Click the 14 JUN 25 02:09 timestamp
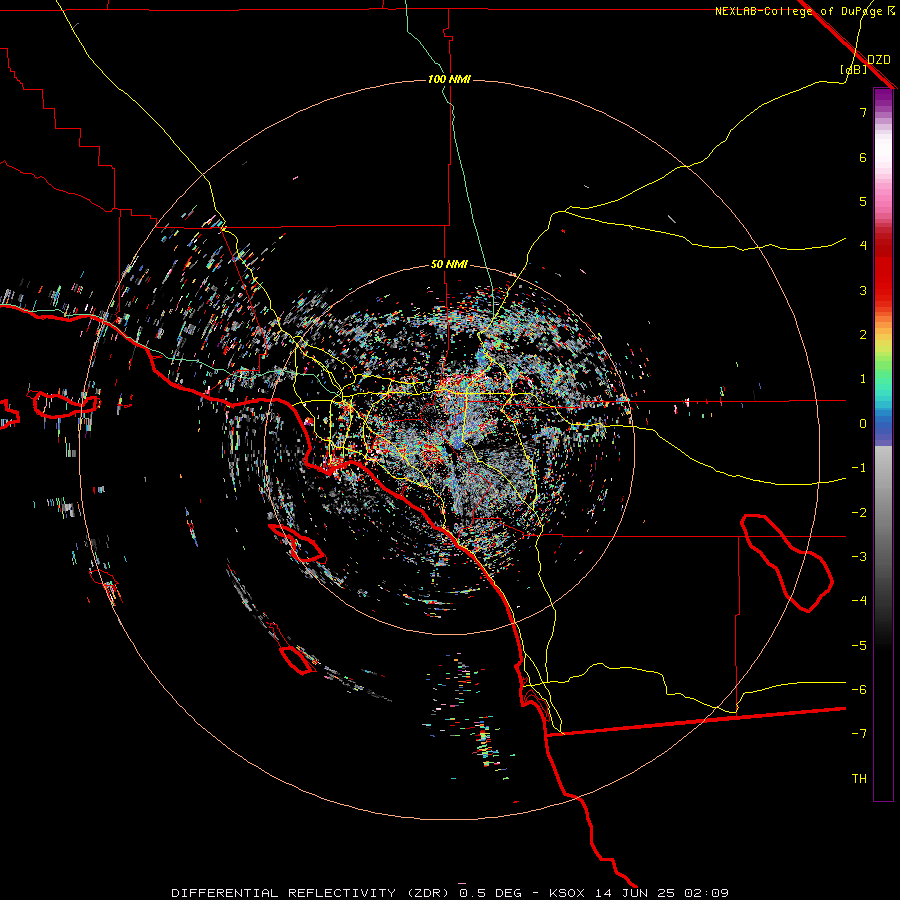Image resolution: width=900 pixels, height=900 pixels. pyautogui.click(x=662, y=893)
